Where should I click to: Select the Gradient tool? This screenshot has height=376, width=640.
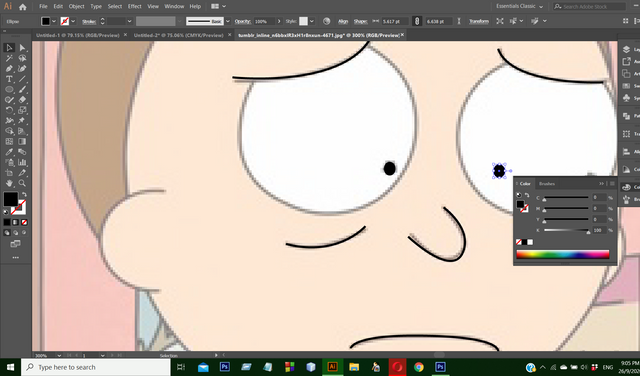coord(22,141)
